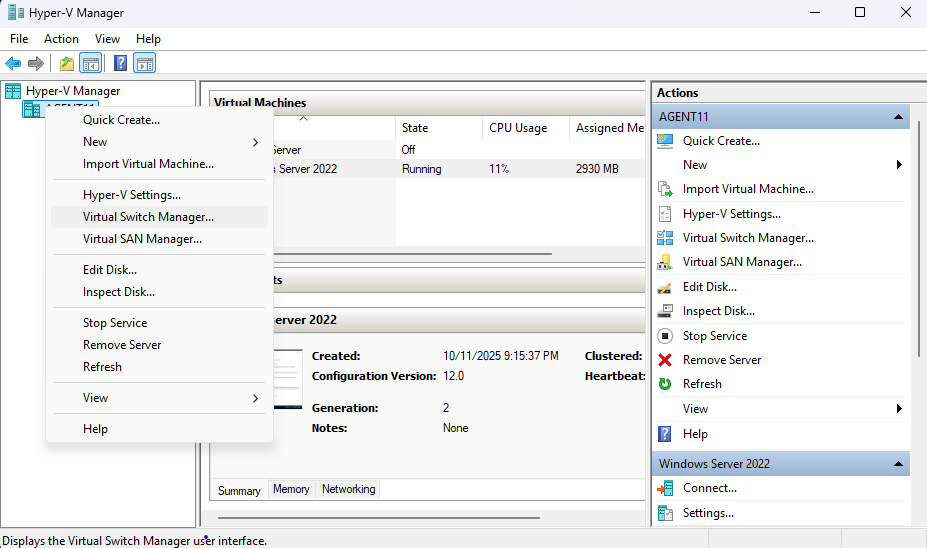This screenshot has height=548, width=927.
Task: Switch to the Networking tab
Action: pyautogui.click(x=348, y=489)
